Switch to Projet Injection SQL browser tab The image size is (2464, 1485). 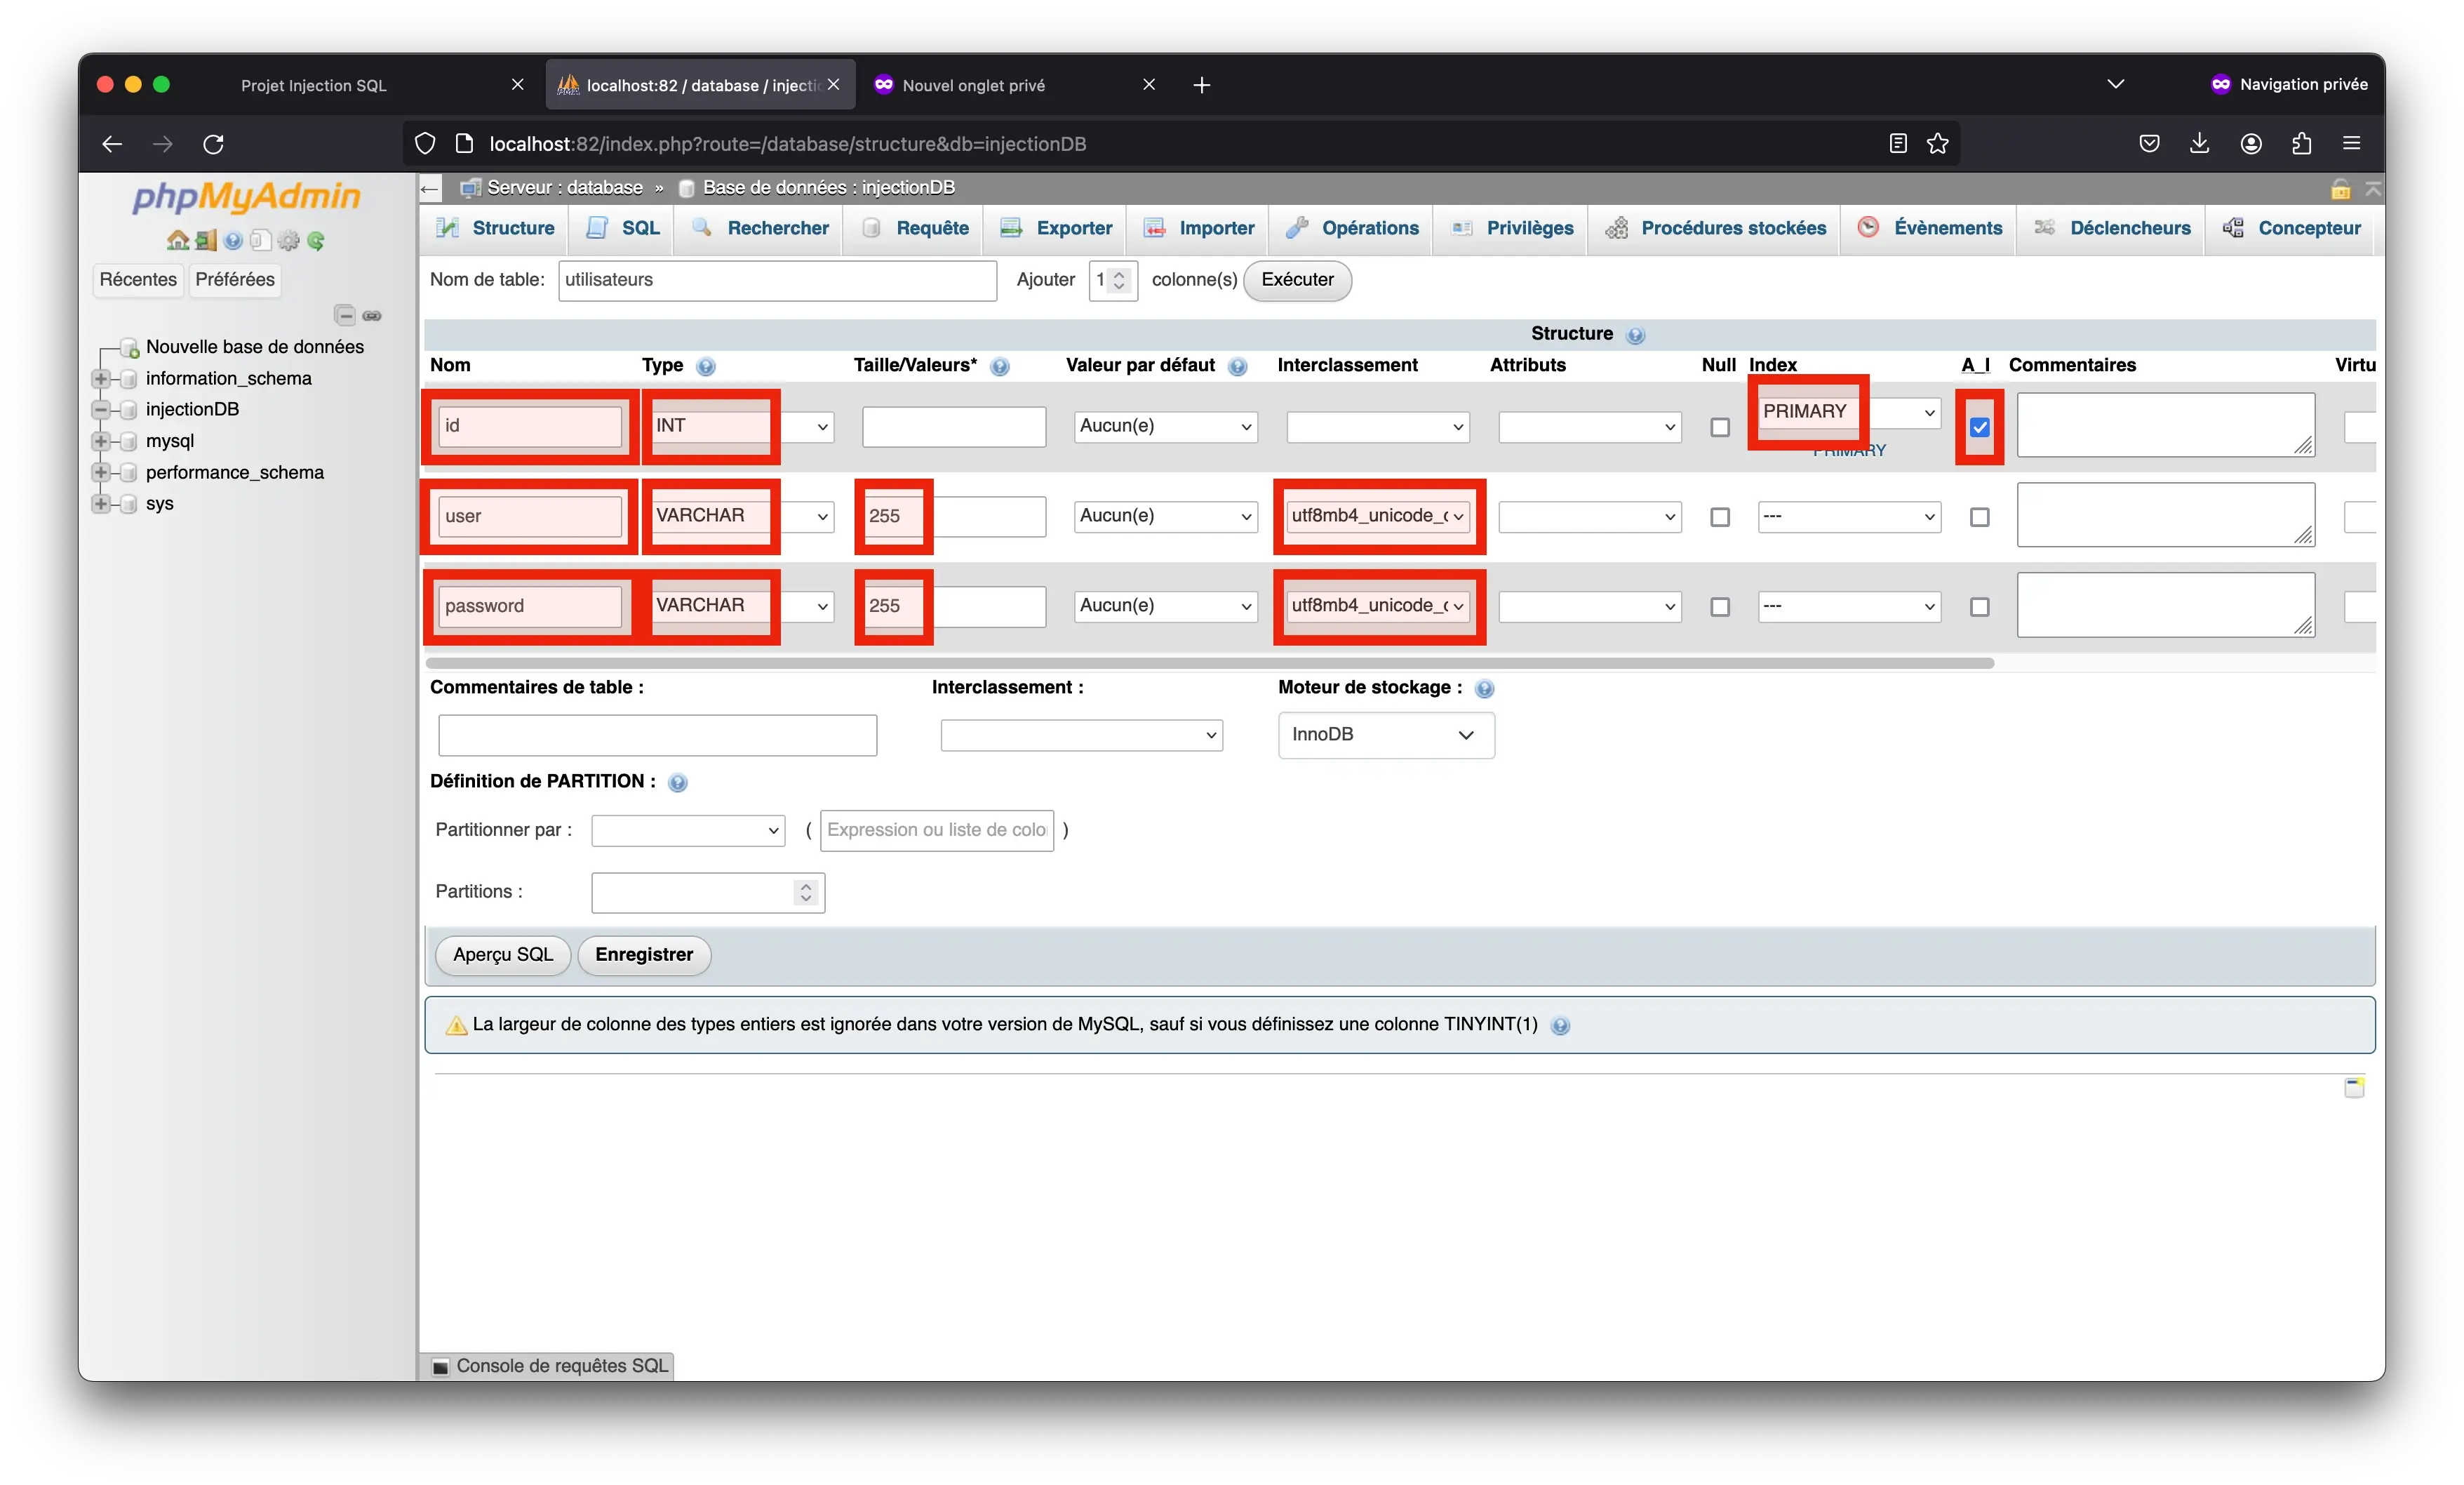(313, 86)
